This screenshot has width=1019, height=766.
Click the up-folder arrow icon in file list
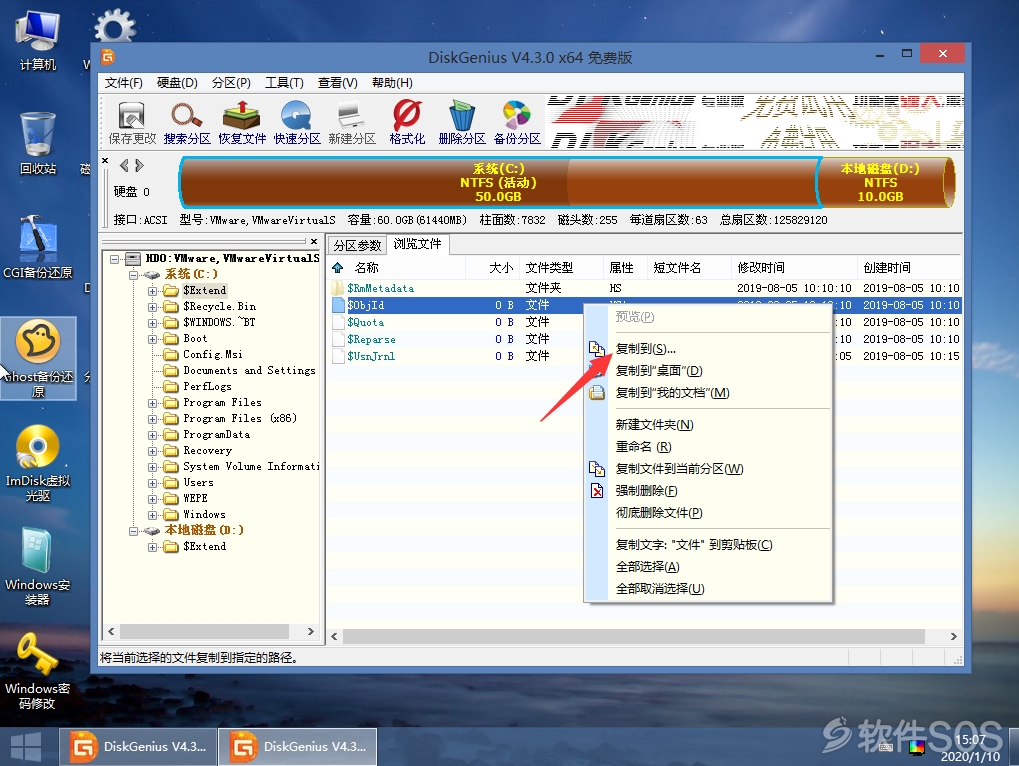pyautogui.click(x=337, y=268)
